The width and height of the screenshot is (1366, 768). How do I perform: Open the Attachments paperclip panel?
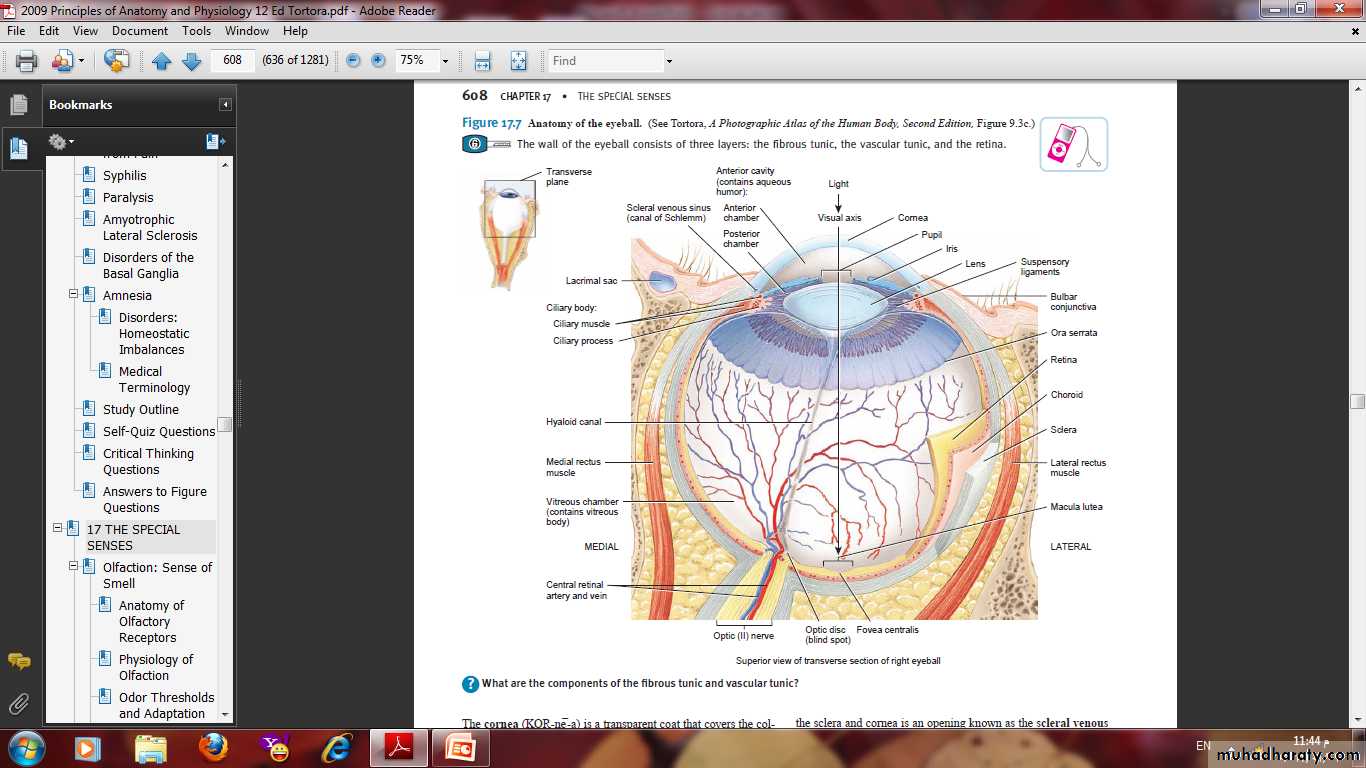coord(18,703)
